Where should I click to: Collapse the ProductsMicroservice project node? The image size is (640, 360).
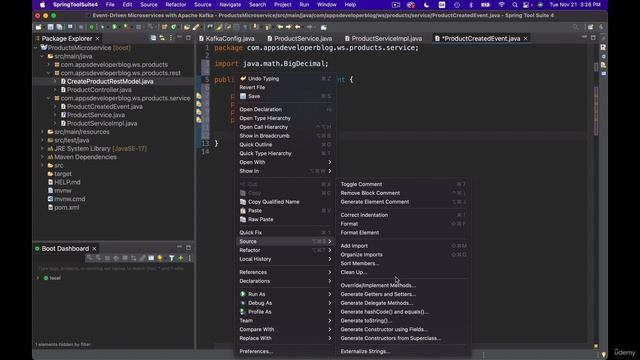tap(36, 48)
